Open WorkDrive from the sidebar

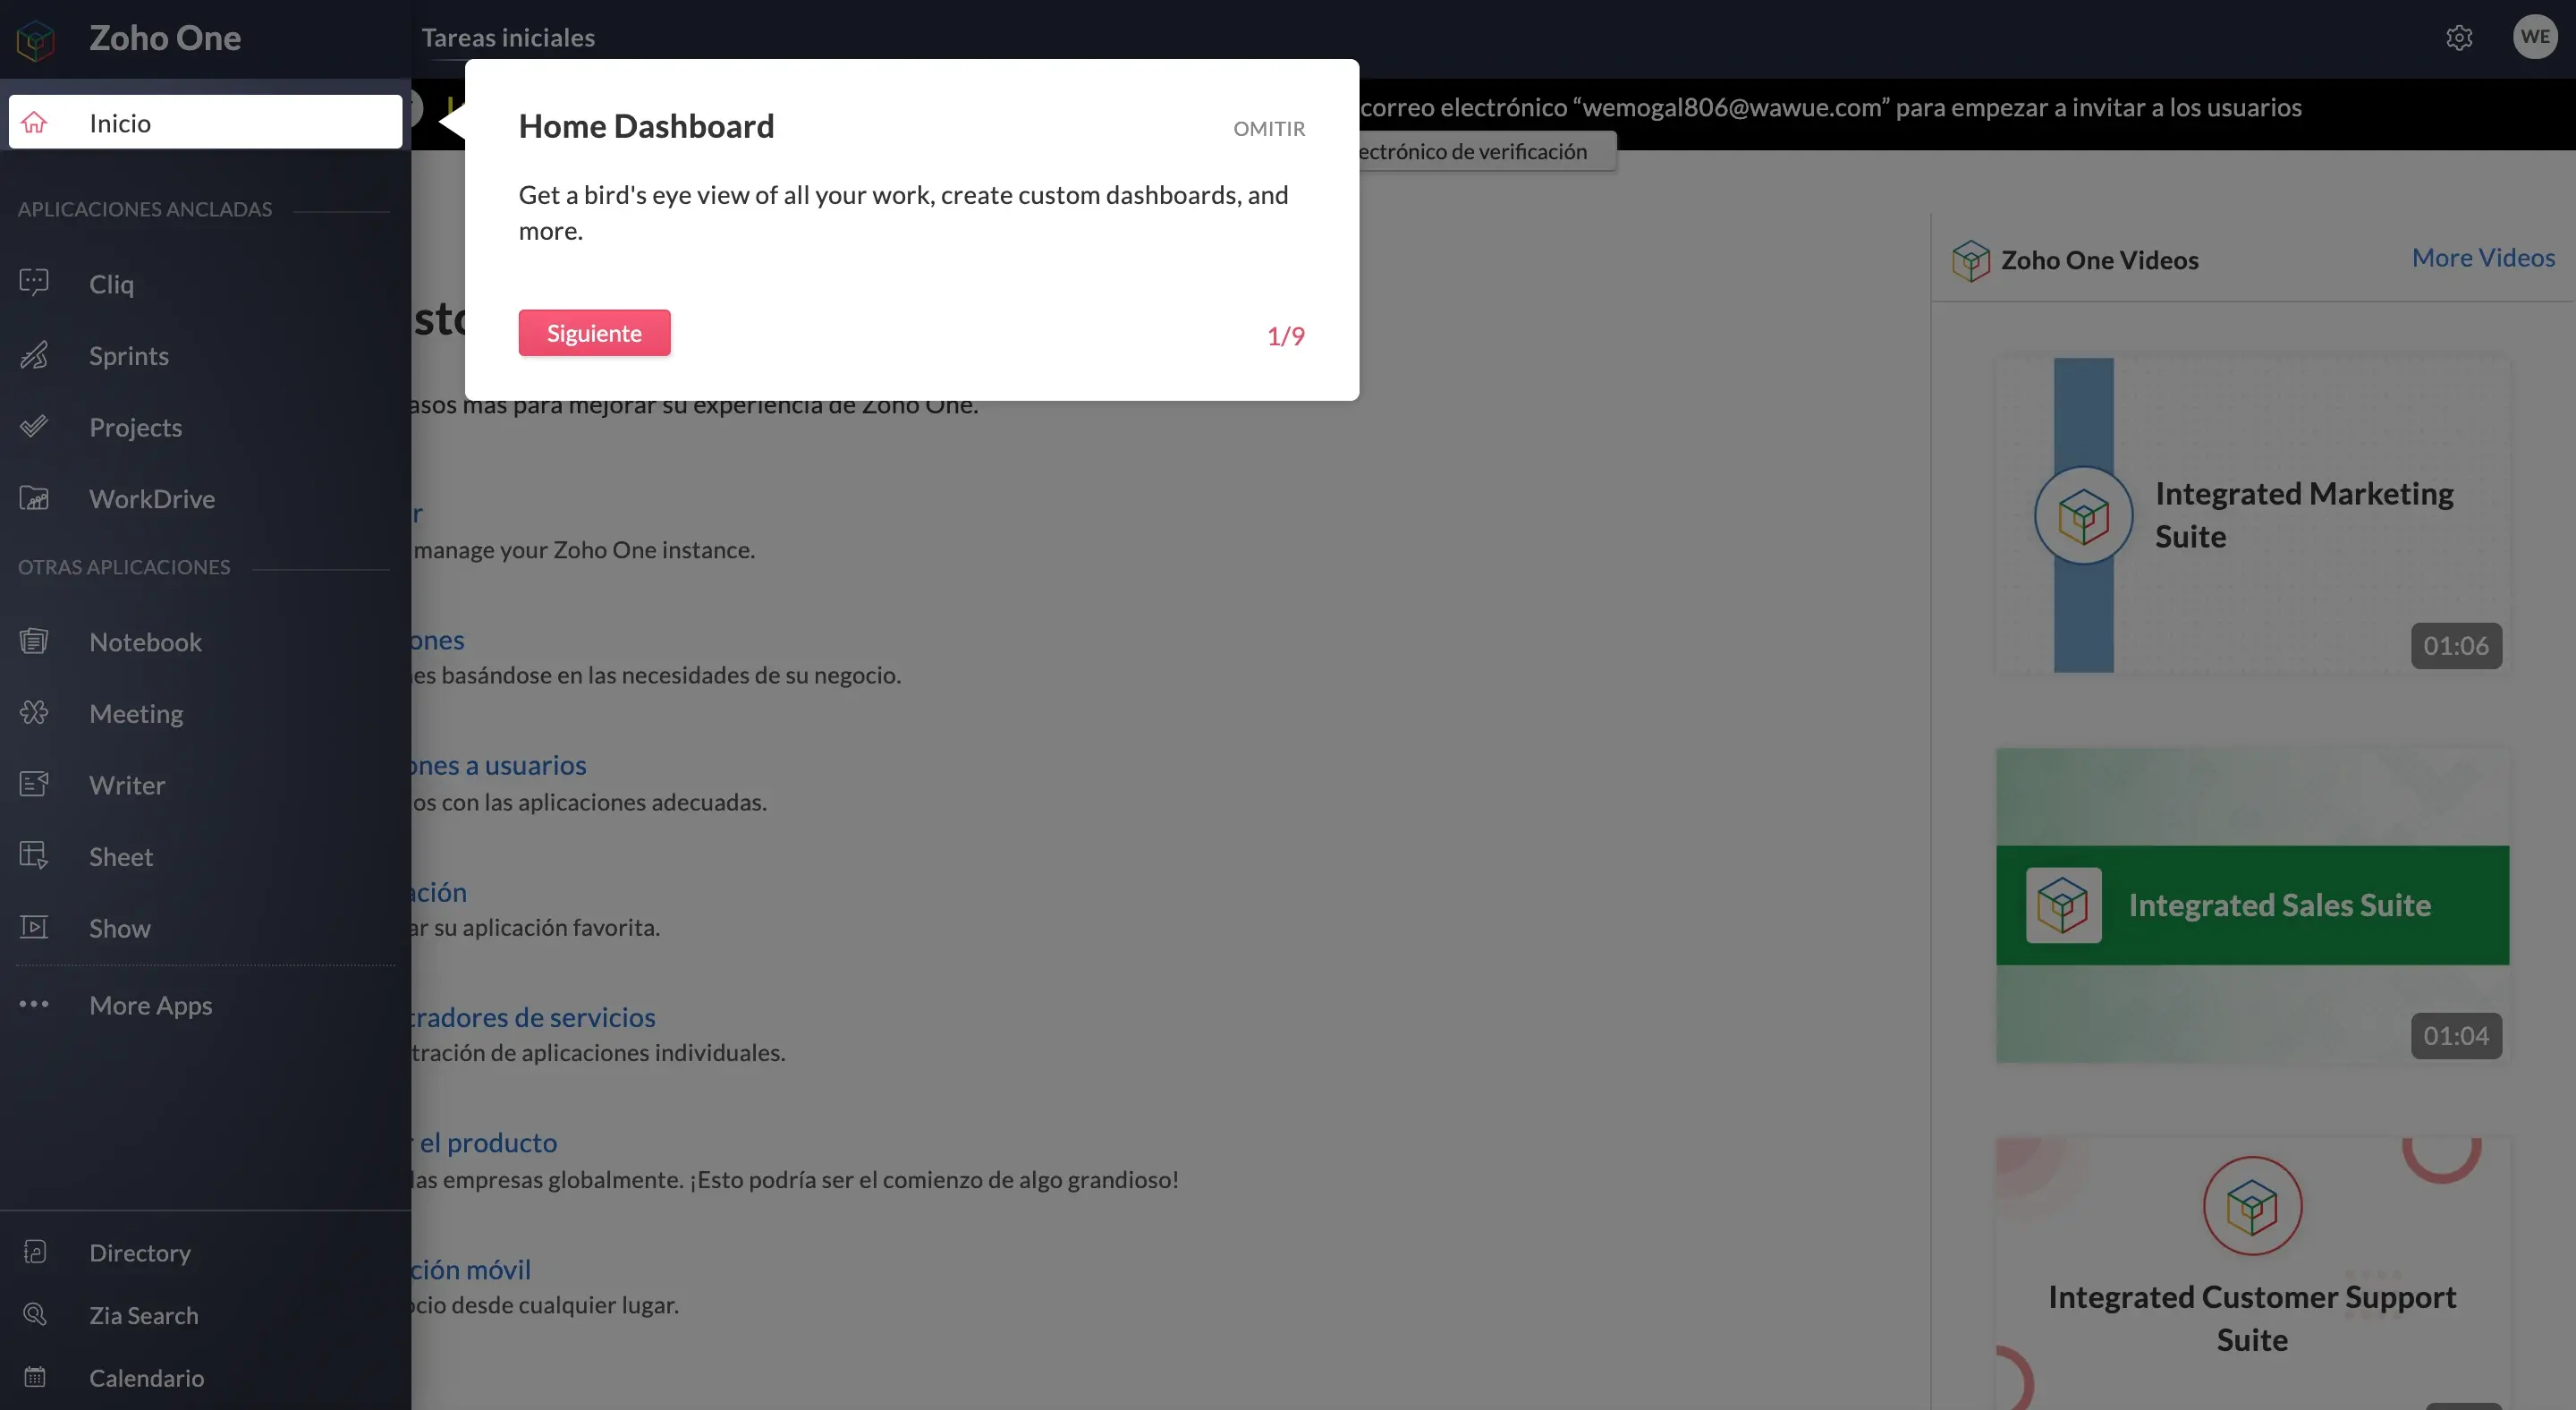click(205, 498)
